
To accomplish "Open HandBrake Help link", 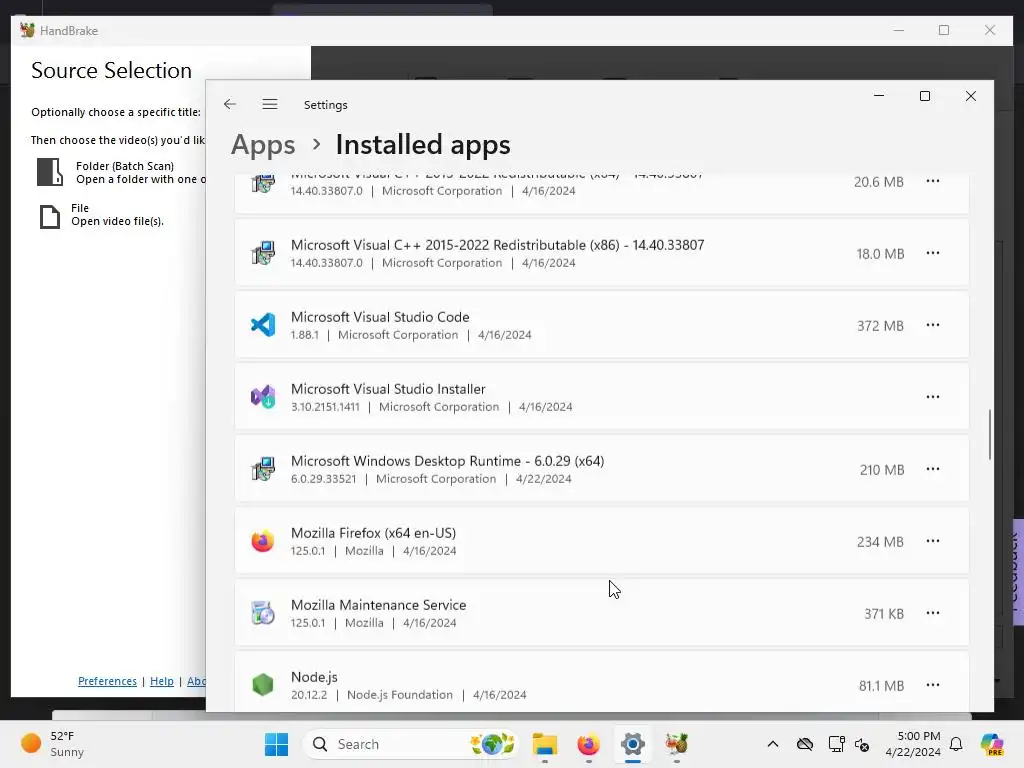I will click(162, 681).
